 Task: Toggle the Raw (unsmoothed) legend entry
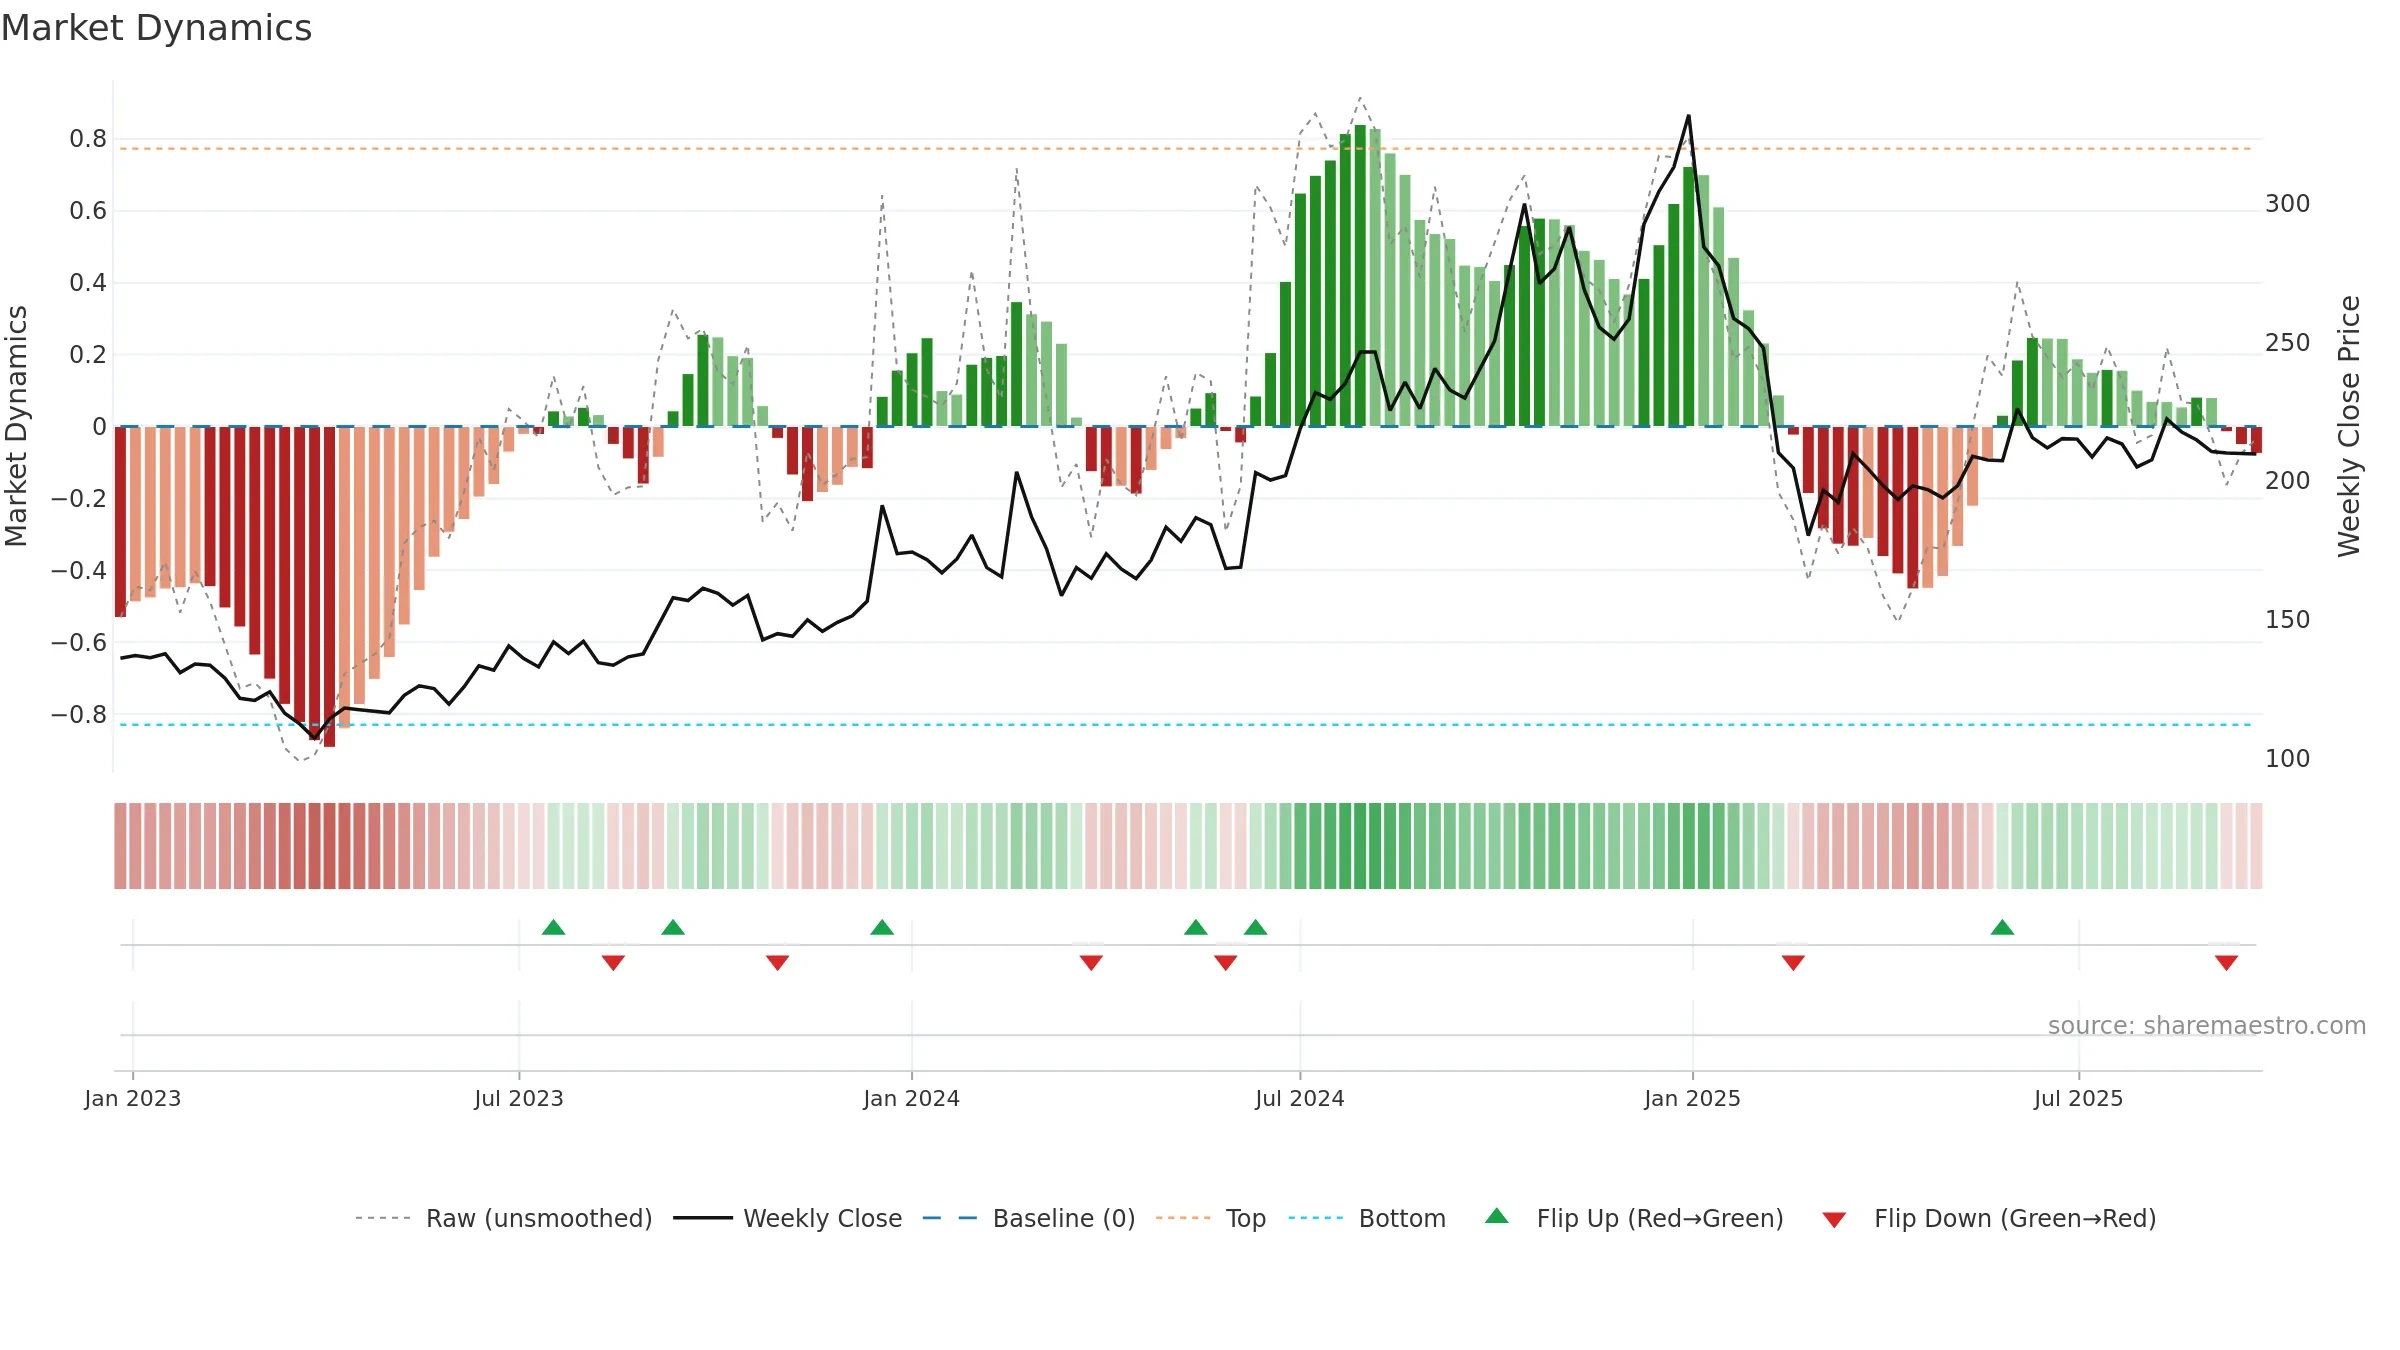point(504,1218)
